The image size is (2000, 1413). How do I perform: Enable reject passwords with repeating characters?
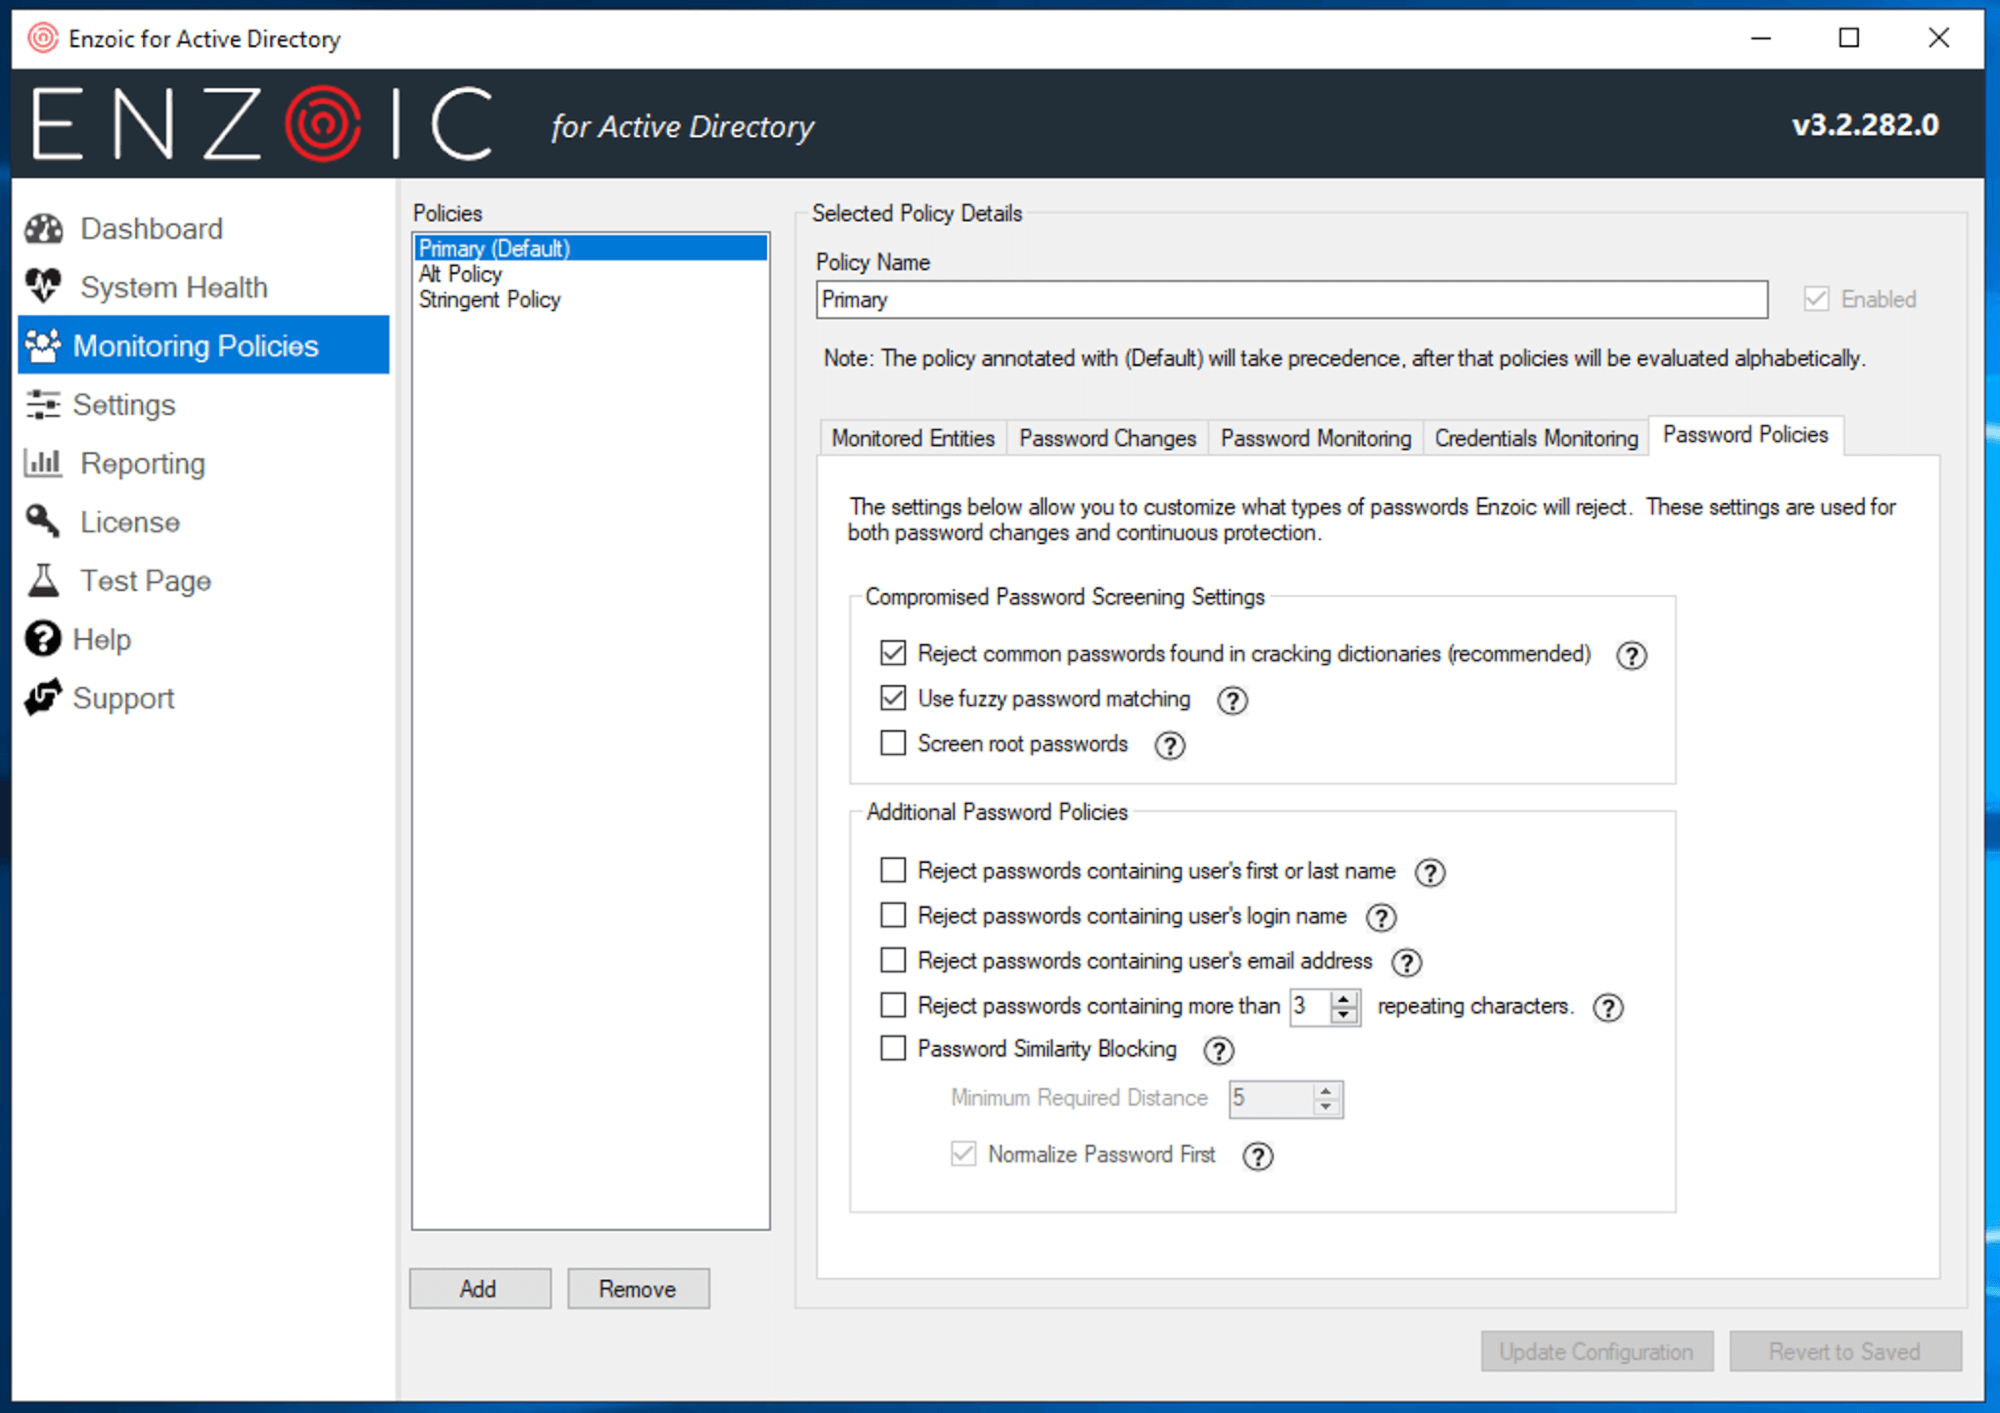point(893,1004)
